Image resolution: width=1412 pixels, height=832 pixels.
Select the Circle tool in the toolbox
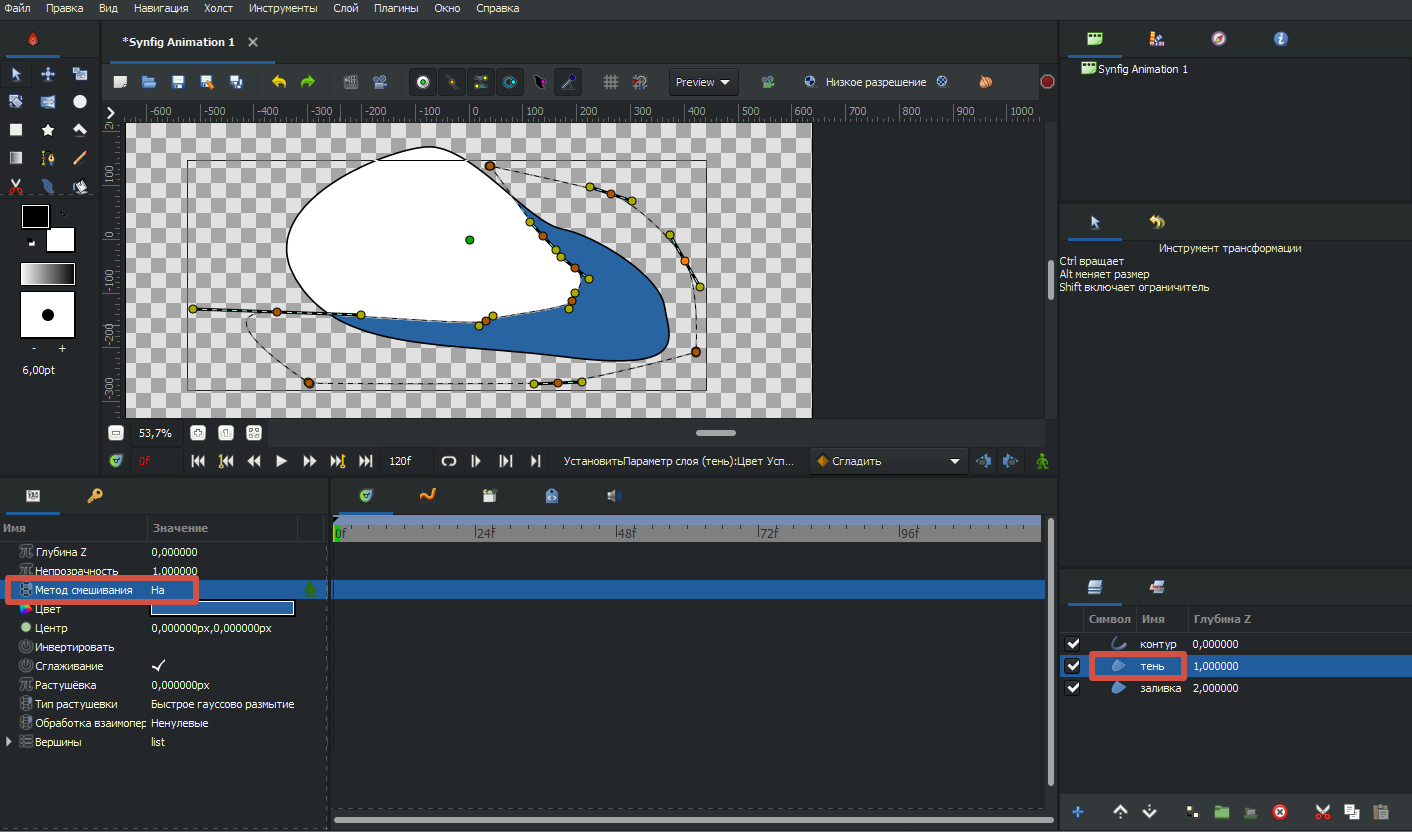[79, 102]
